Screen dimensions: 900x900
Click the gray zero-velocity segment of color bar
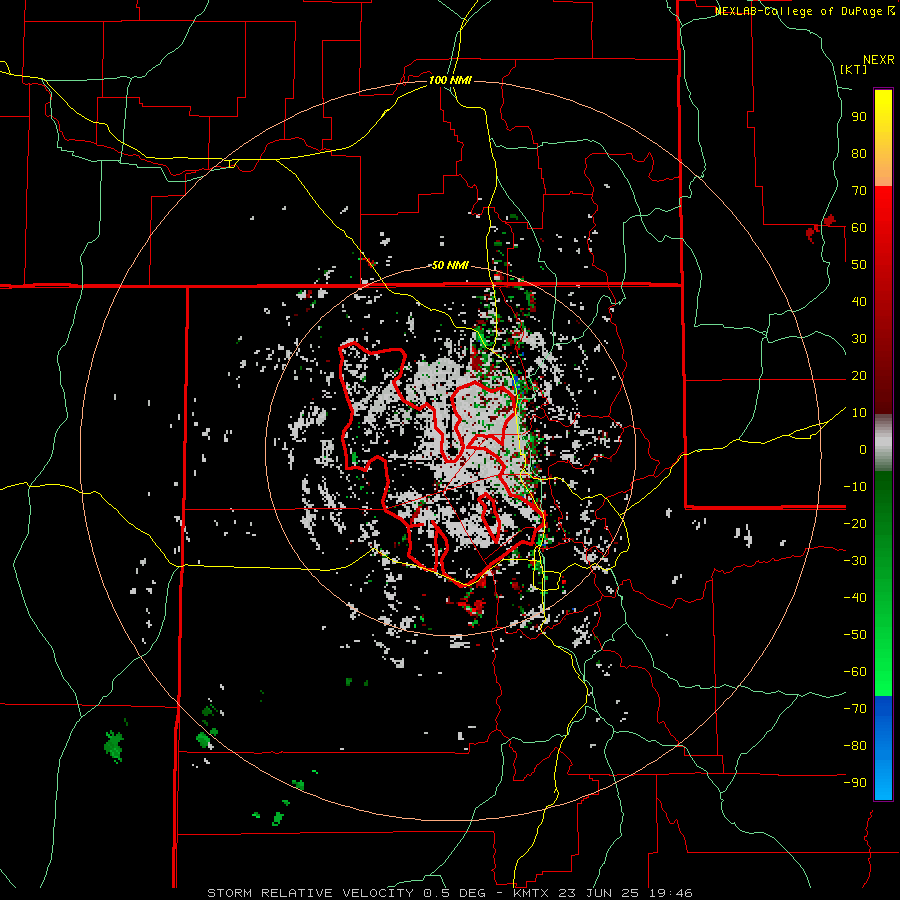(x=883, y=442)
